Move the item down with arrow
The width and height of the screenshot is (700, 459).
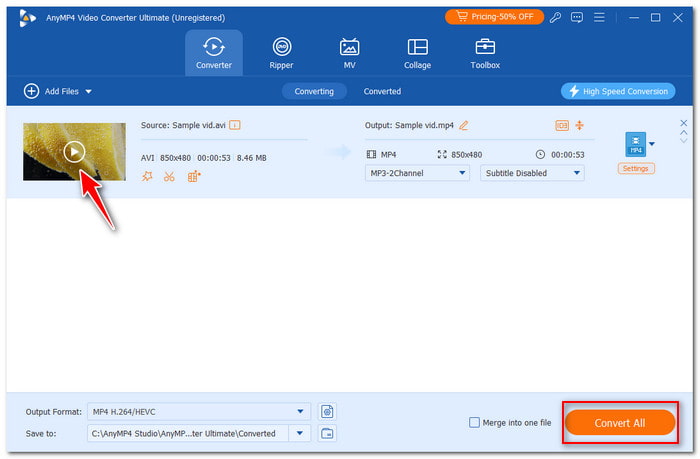683,141
